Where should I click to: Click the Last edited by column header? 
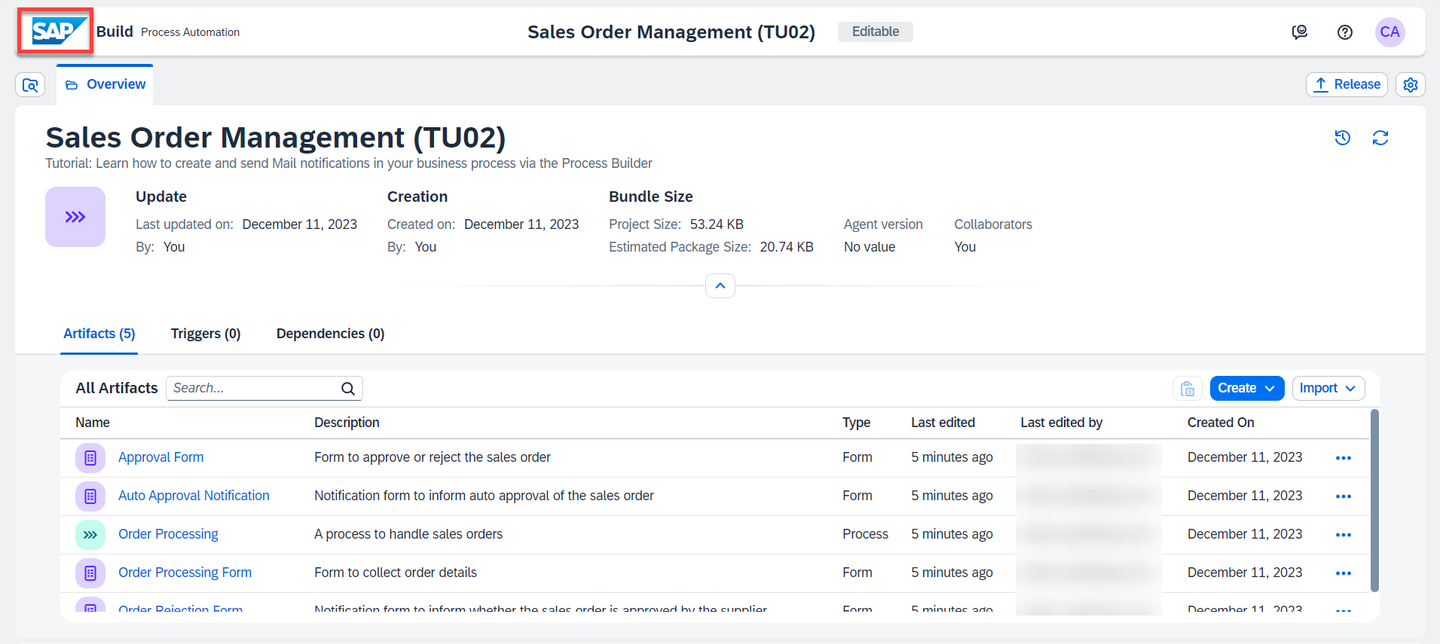tap(1061, 423)
